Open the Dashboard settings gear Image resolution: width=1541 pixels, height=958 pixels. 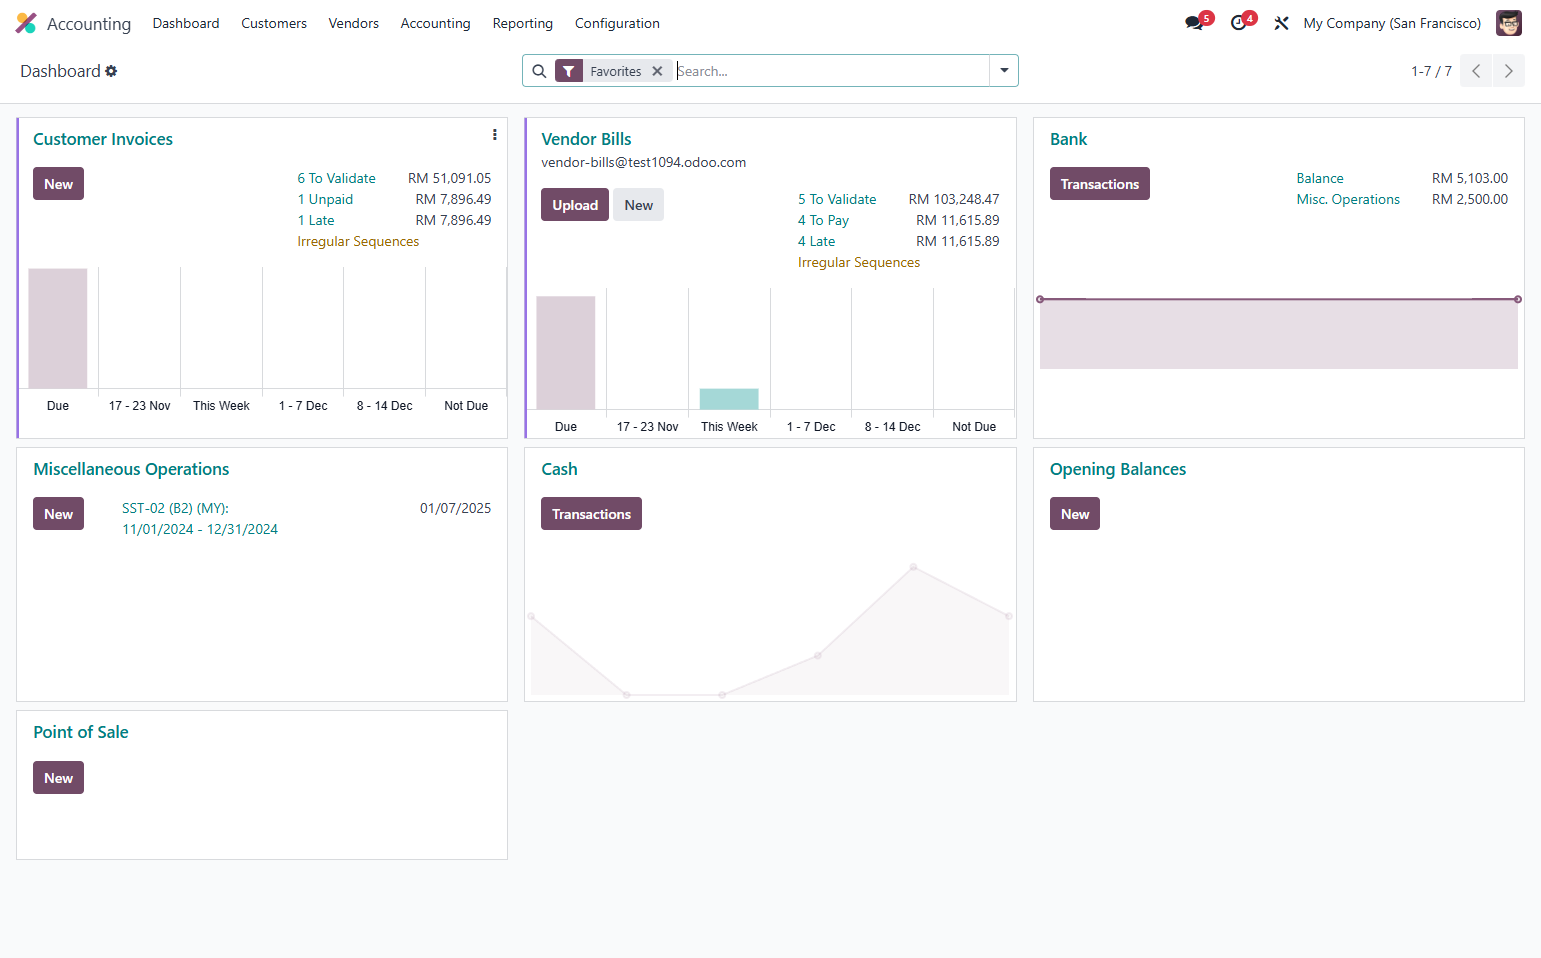(111, 71)
